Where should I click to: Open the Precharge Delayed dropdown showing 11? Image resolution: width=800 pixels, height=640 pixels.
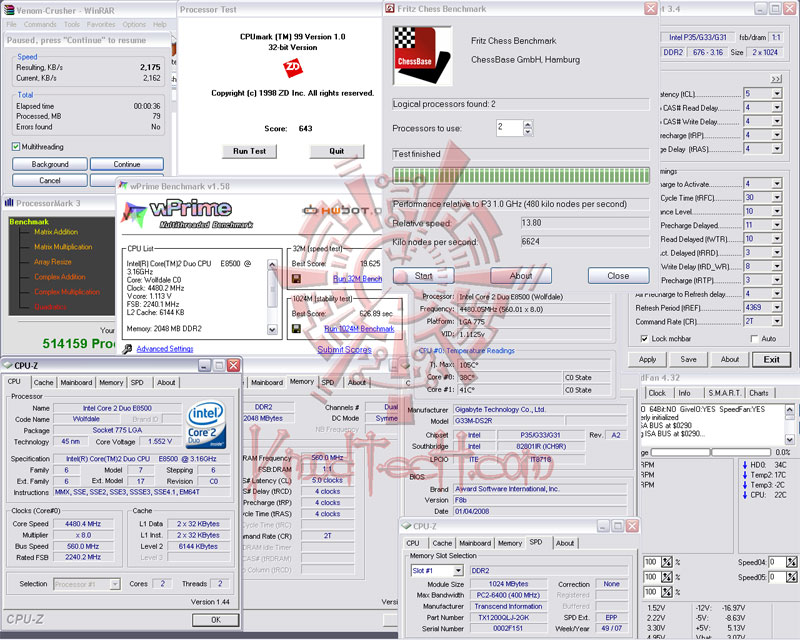(x=777, y=225)
